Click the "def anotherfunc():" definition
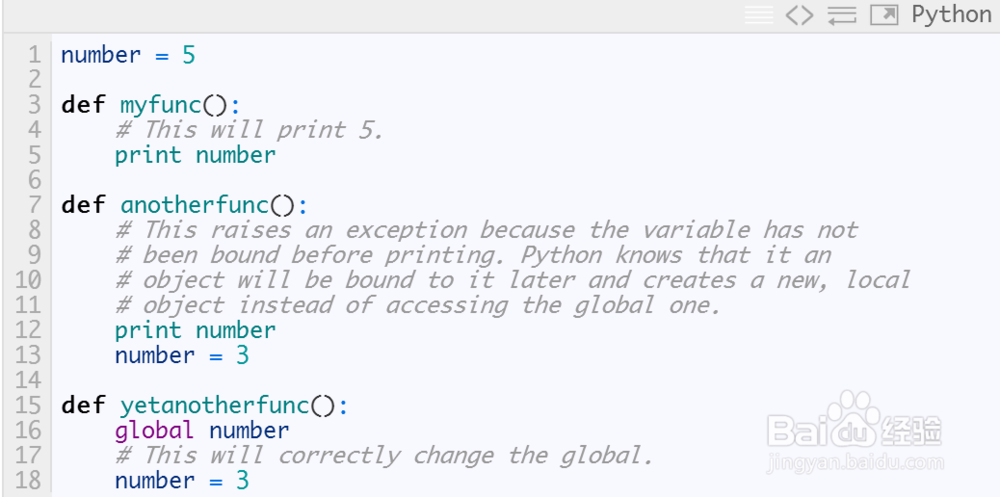 point(185,205)
